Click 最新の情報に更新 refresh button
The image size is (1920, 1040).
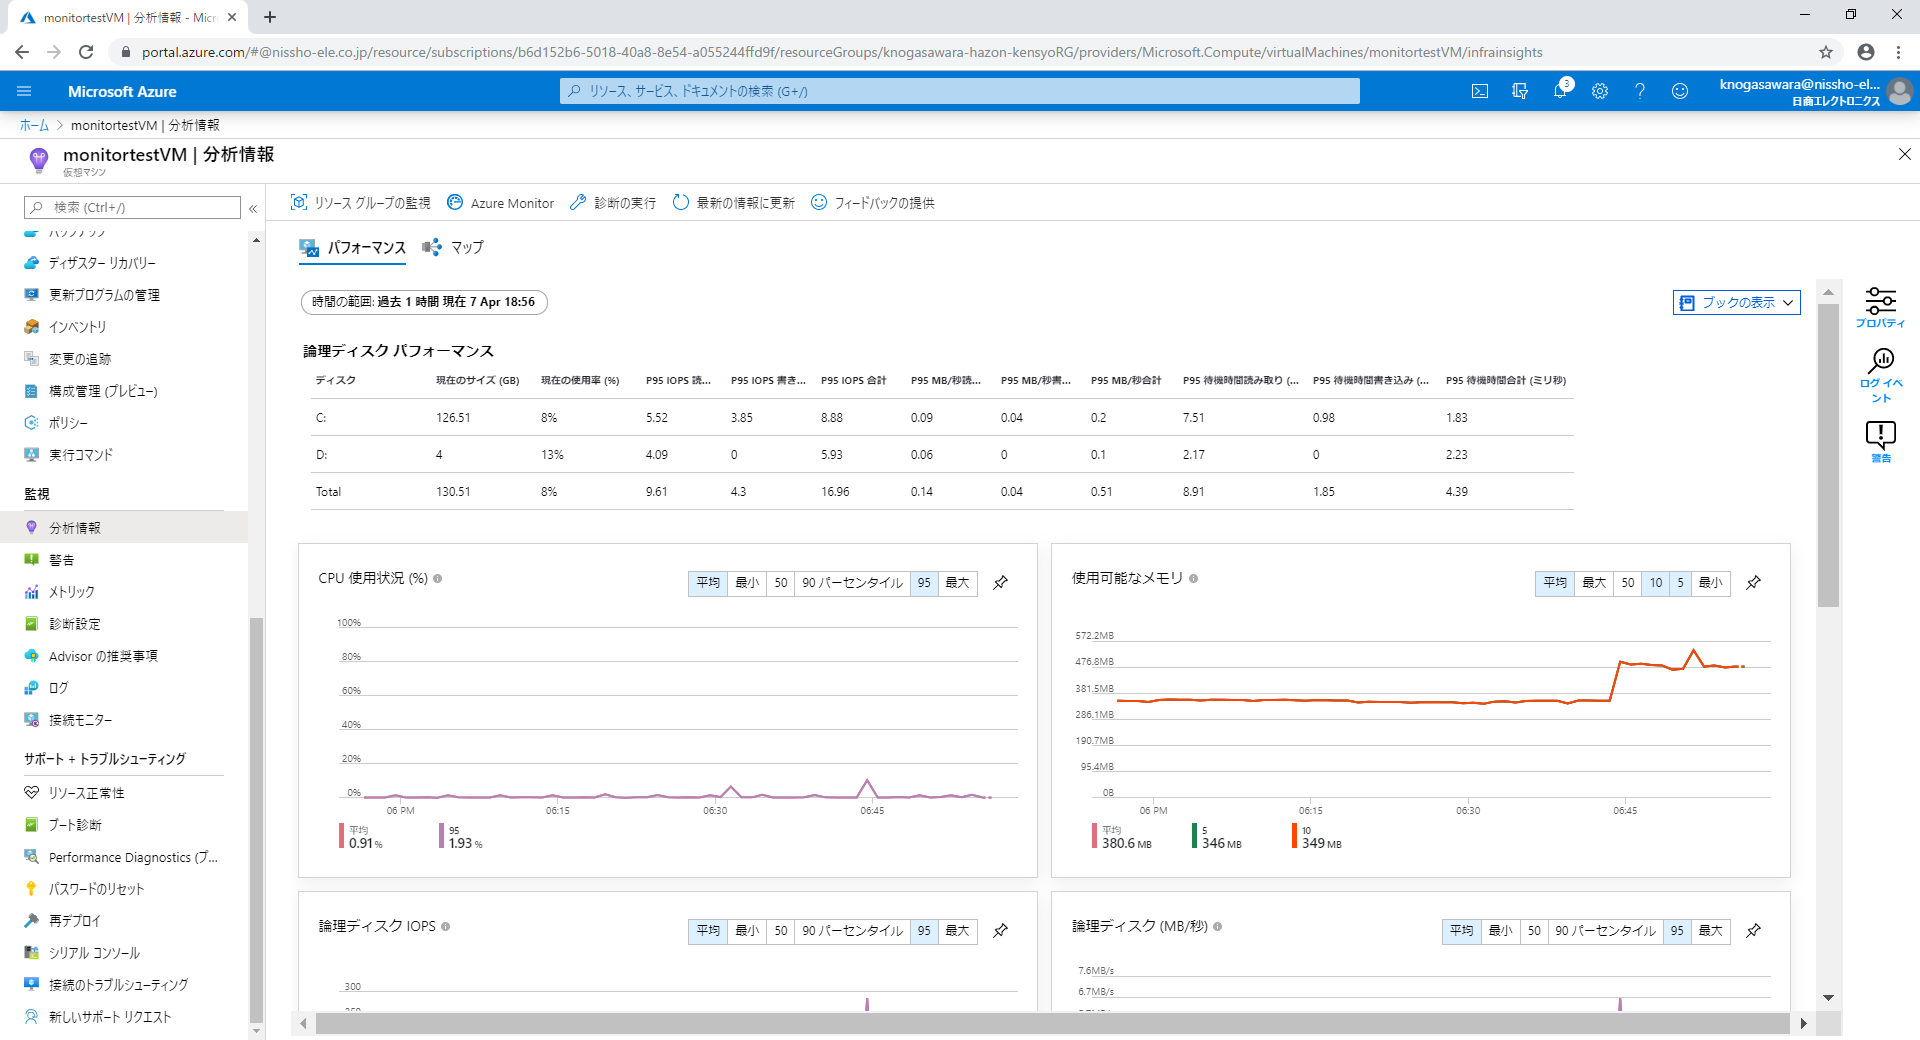click(734, 203)
